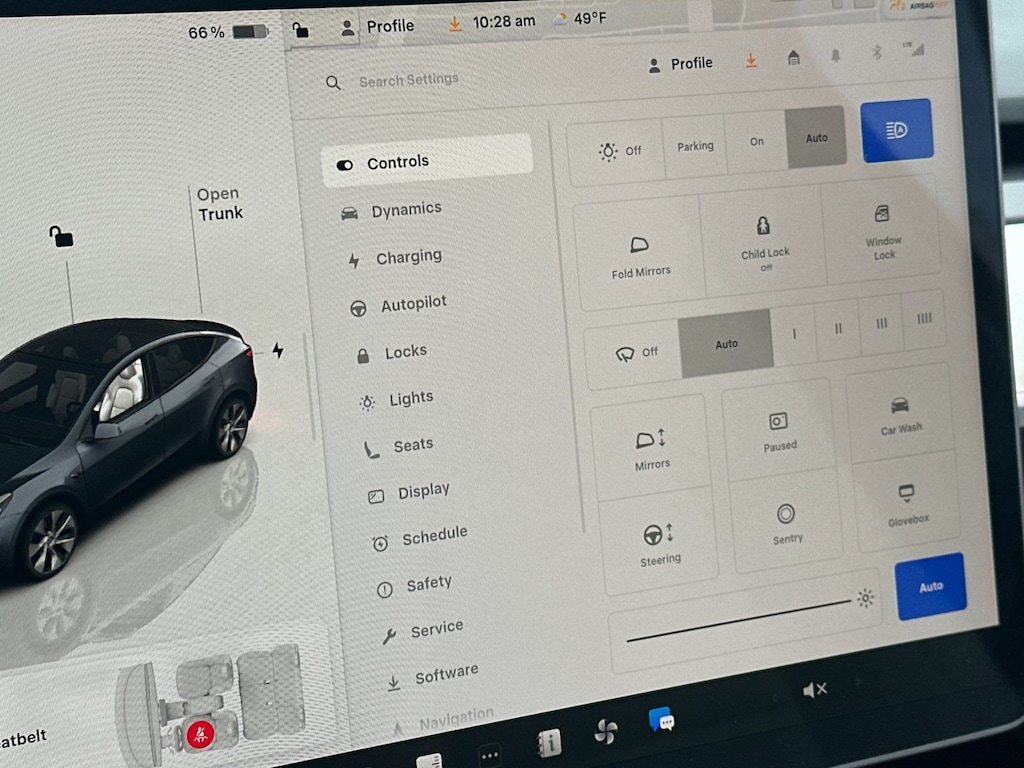
Task: Tap the Sentry mode icon
Action: tap(786, 515)
